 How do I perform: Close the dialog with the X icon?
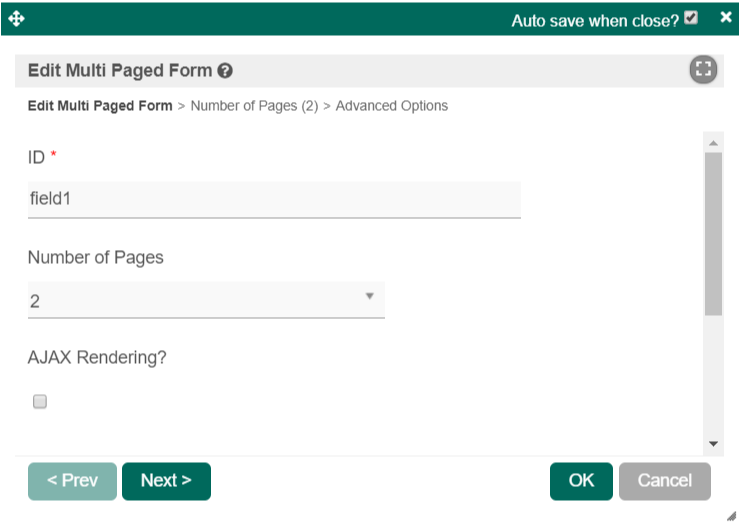(726, 17)
